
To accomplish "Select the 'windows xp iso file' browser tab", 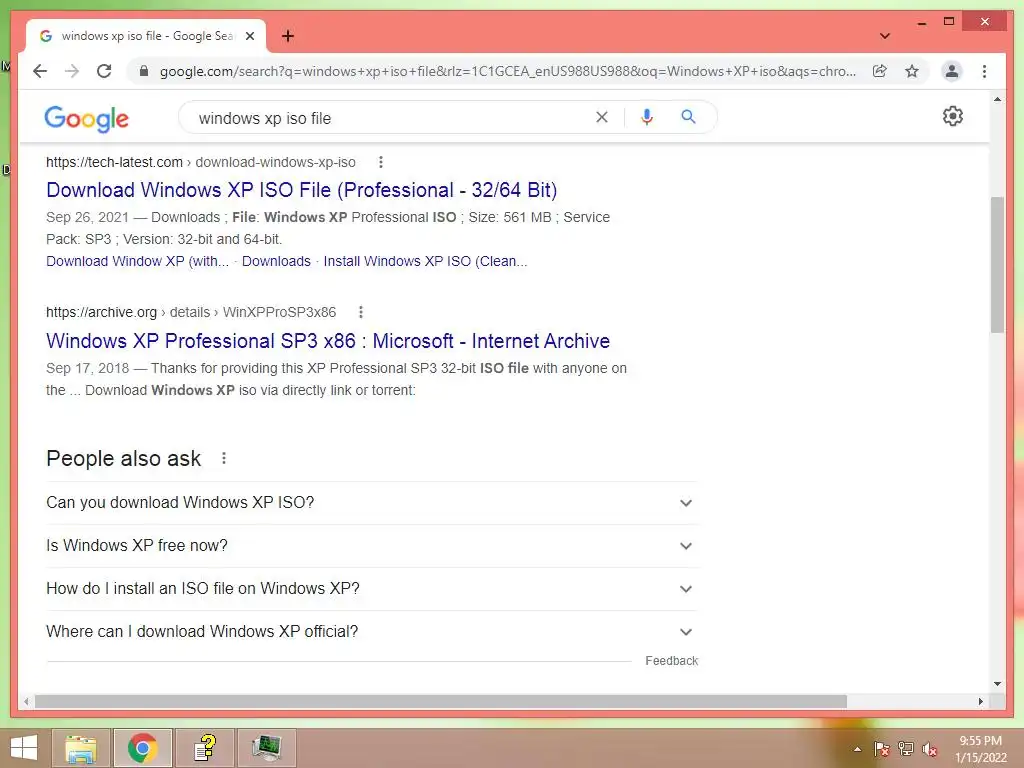I will pyautogui.click(x=146, y=36).
